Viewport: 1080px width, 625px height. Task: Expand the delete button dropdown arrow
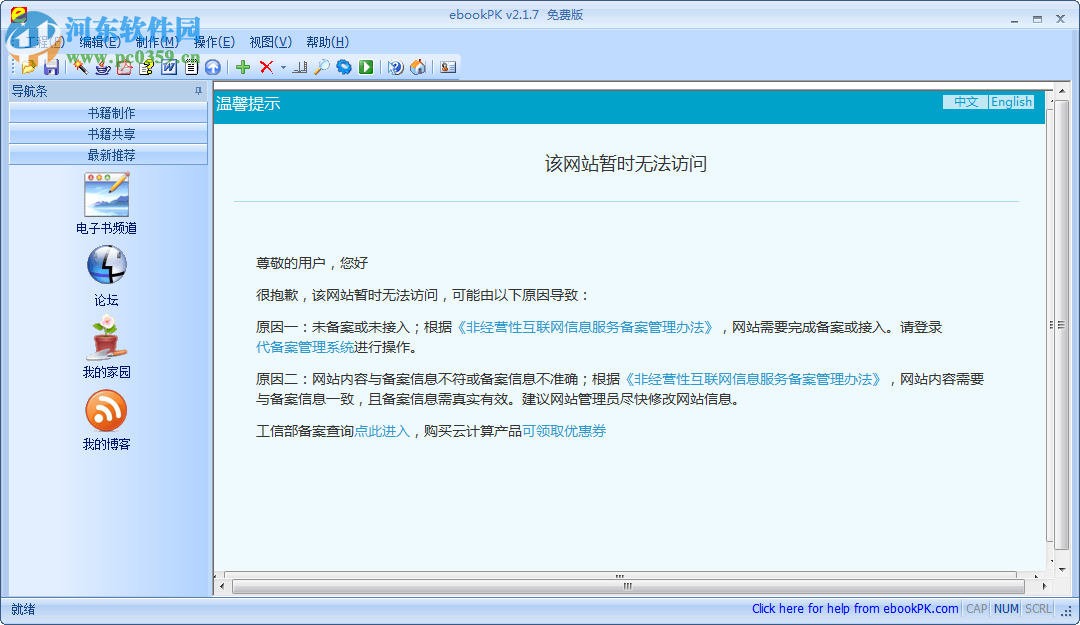click(281, 67)
